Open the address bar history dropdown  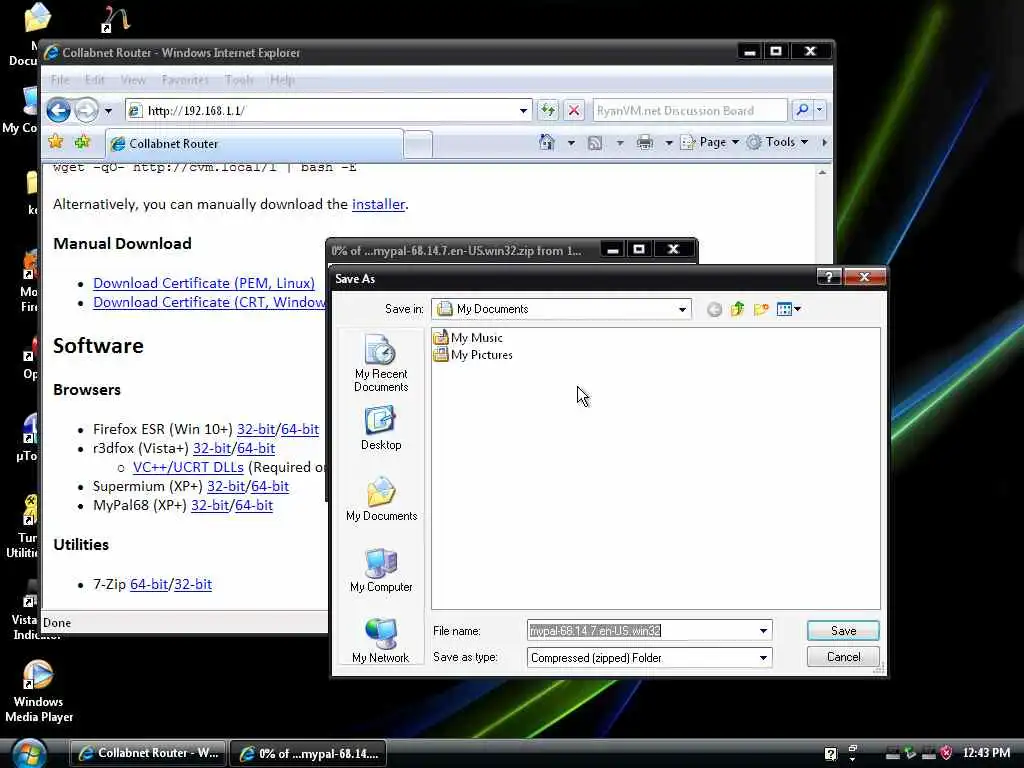tap(523, 111)
